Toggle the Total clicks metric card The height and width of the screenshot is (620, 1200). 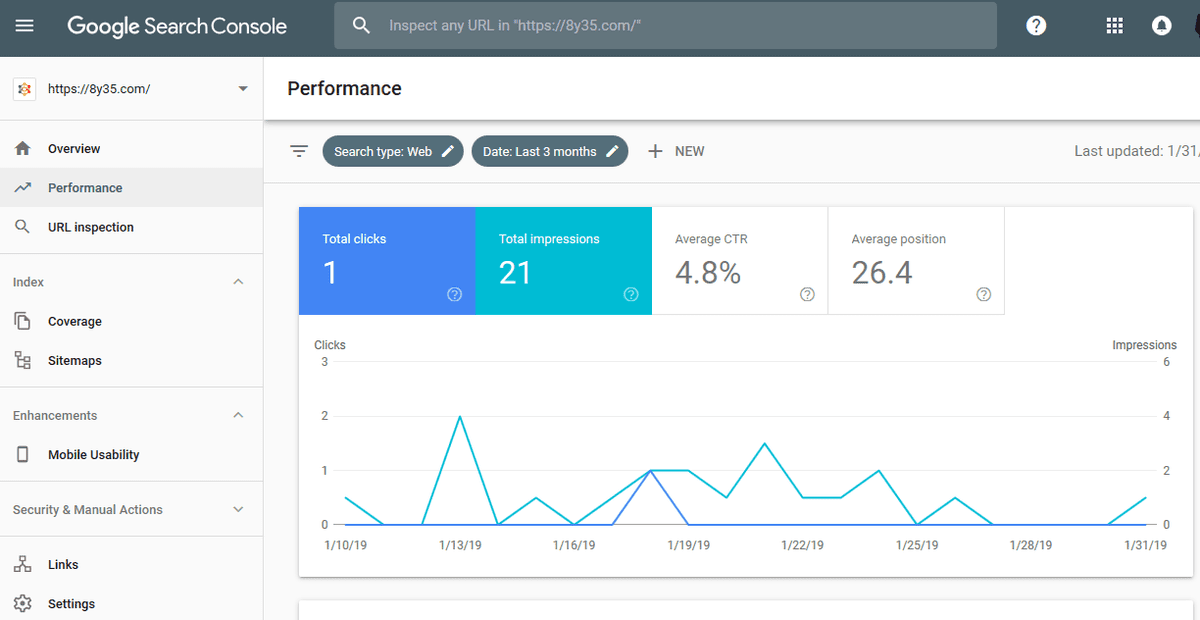click(x=386, y=260)
